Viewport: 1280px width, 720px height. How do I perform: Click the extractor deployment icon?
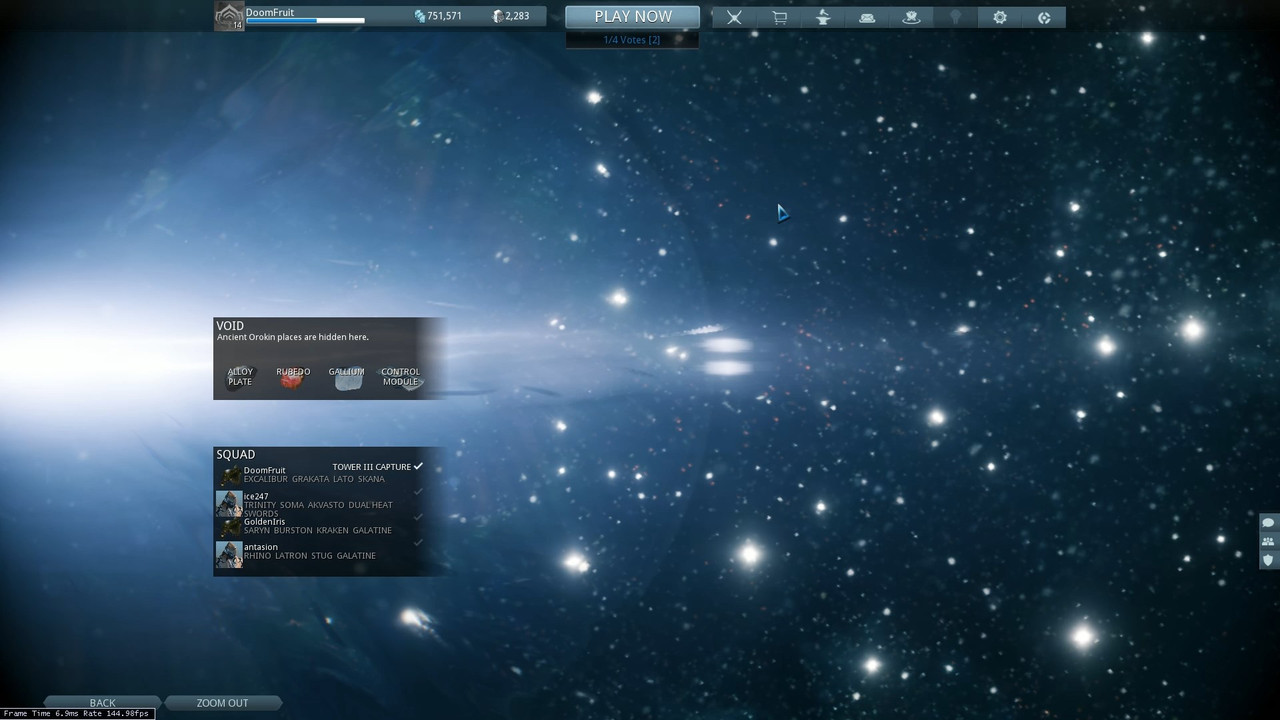(x=911, y=17)
